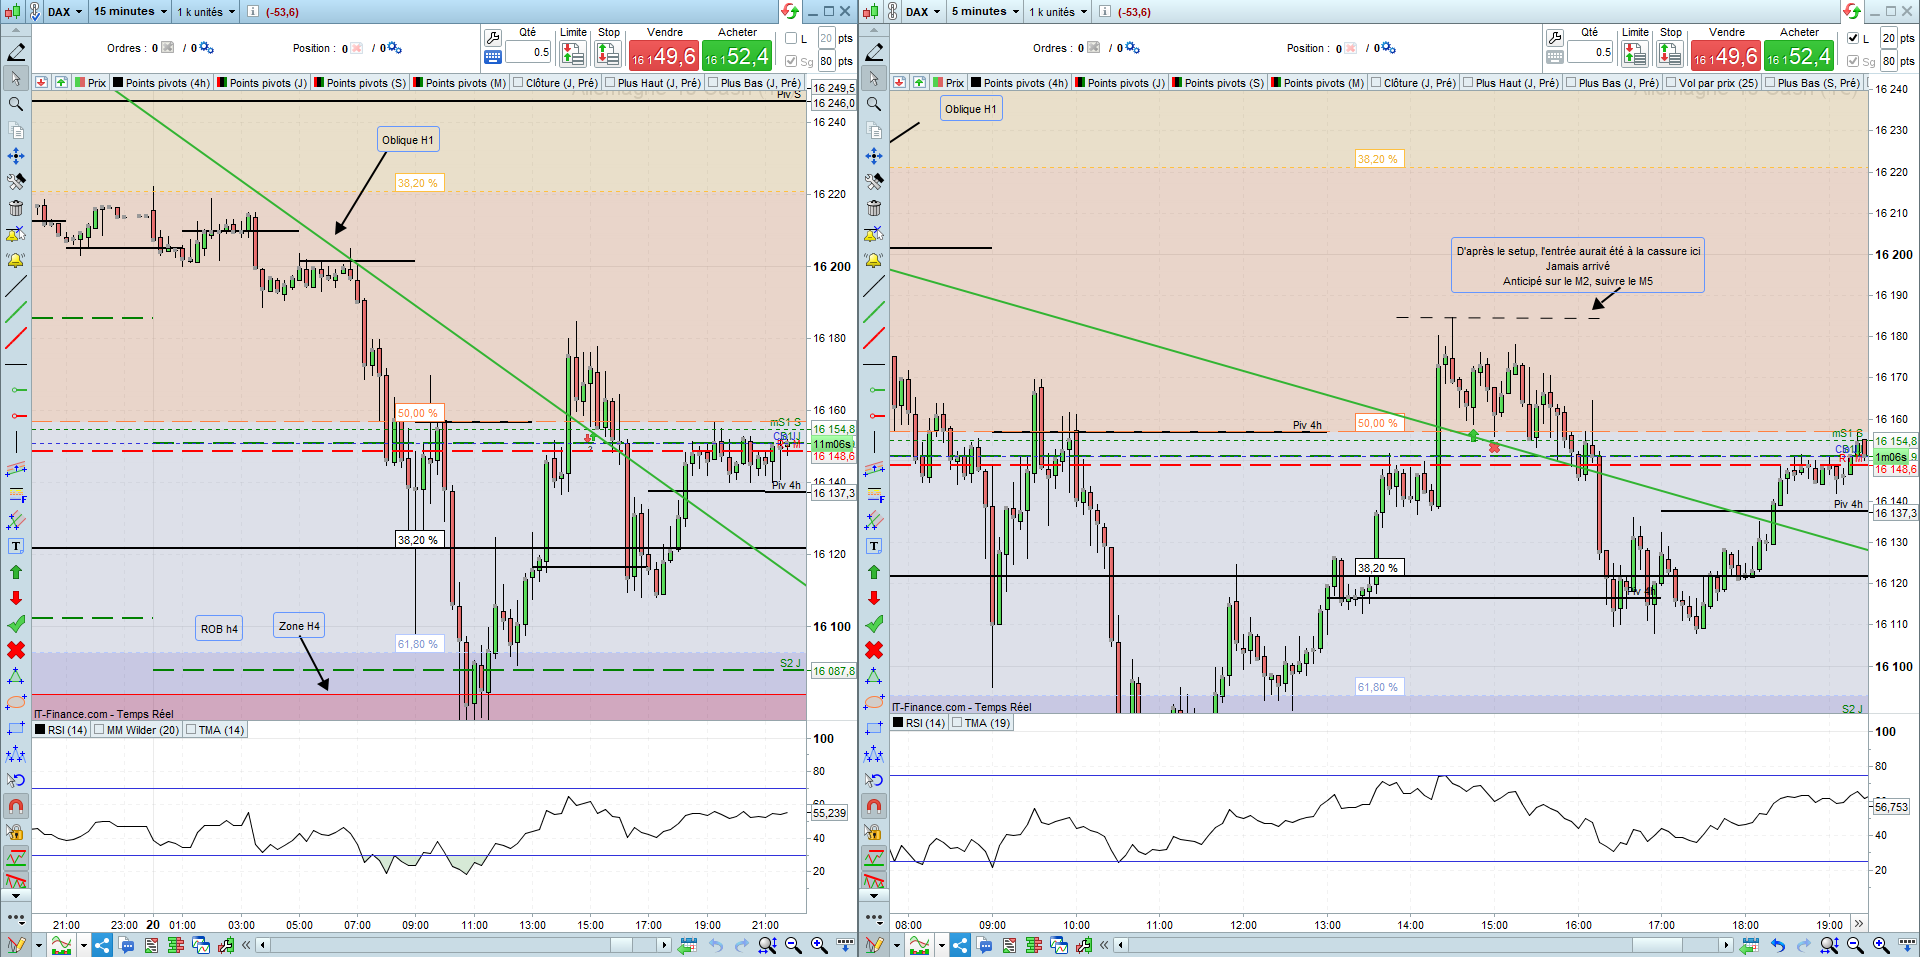Select the red down arrow tool in 15-minute chart

coord(16,598)
